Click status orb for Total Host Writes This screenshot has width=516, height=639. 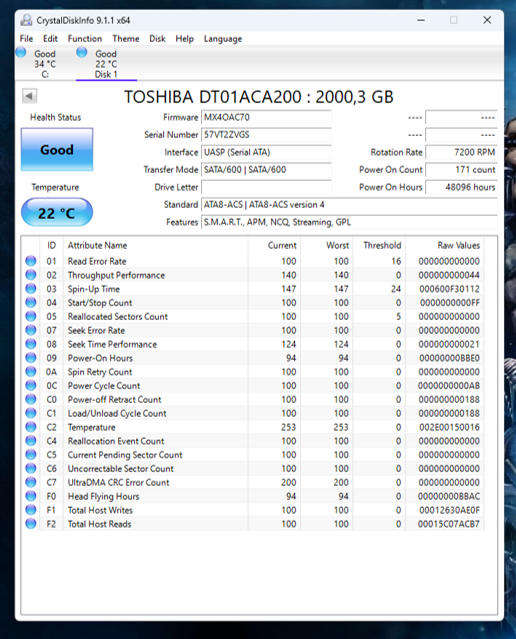pyautogui.click(x=31, y=510)
